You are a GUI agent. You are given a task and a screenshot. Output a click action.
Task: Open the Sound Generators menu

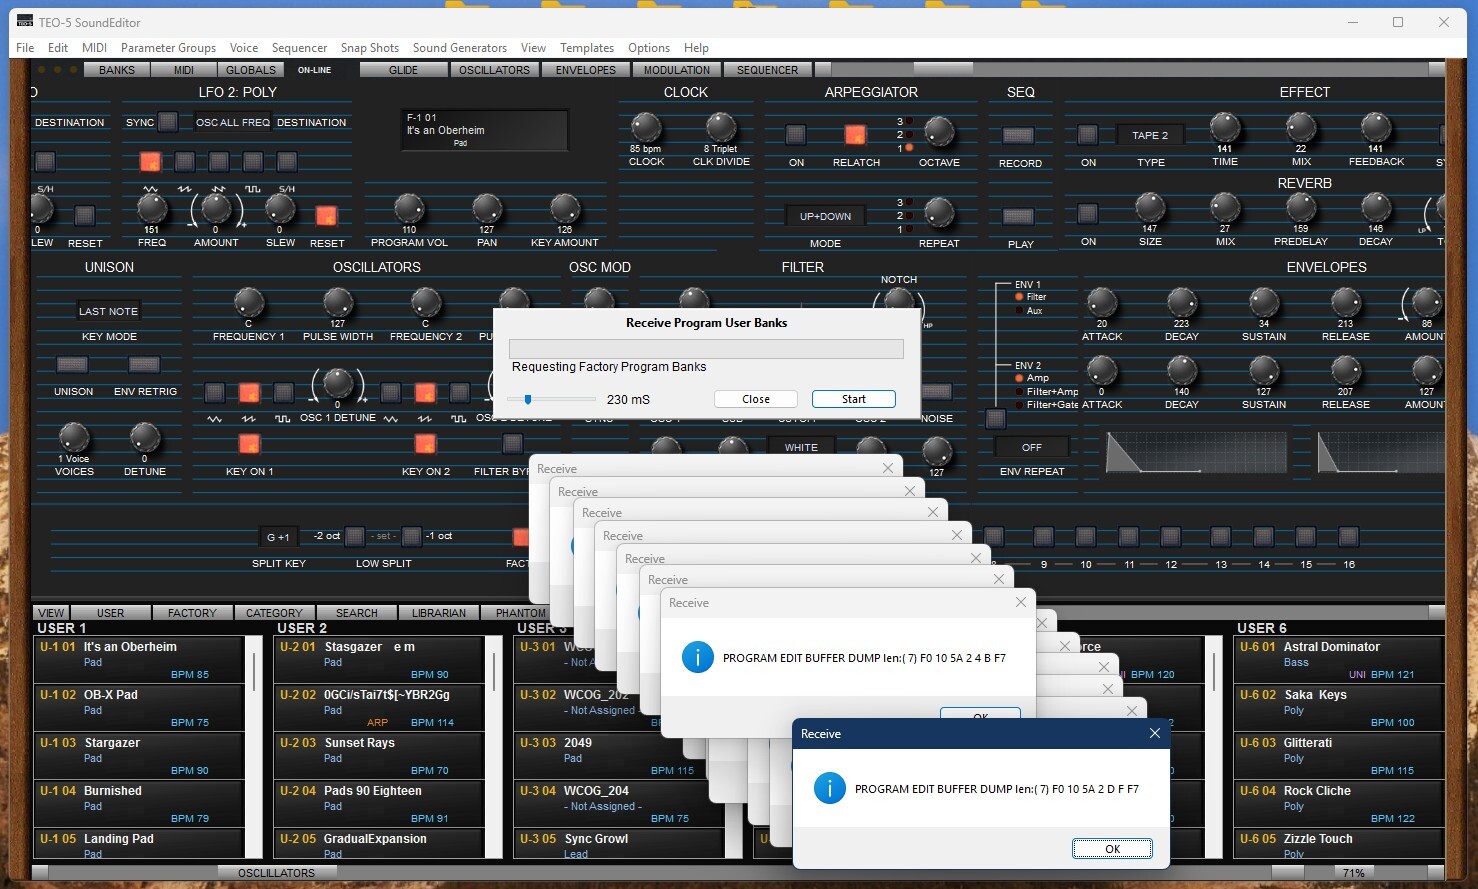pos(460,48)
